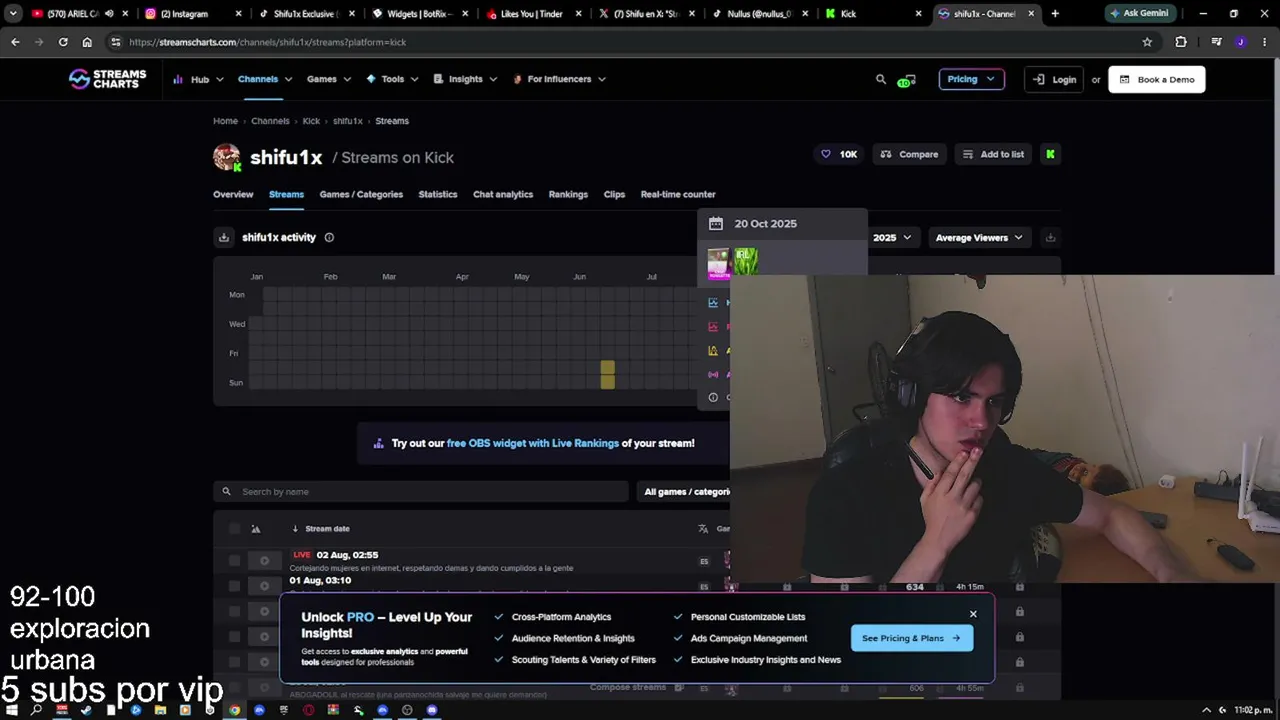Open the site search magnifier icon
Screen dimensions: 1280x720
(881, 79)
